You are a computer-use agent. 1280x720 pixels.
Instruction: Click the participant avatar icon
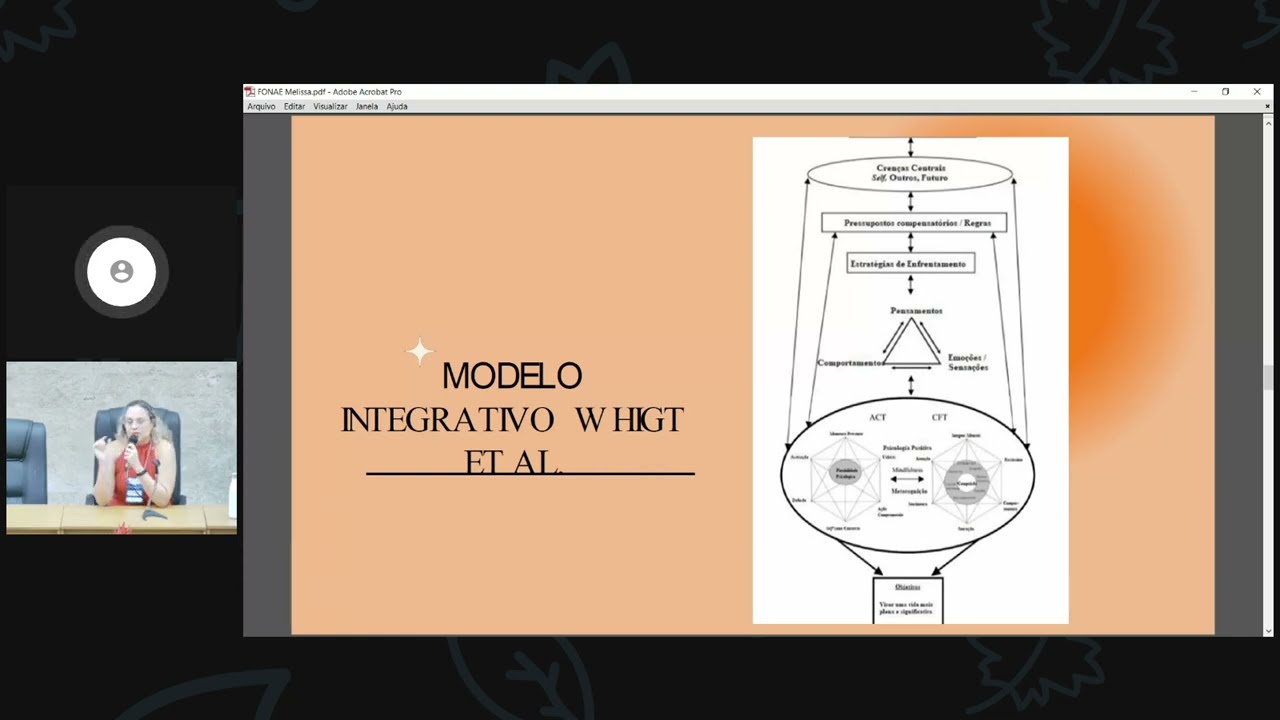pyautogui.click(x=121, y=271)
